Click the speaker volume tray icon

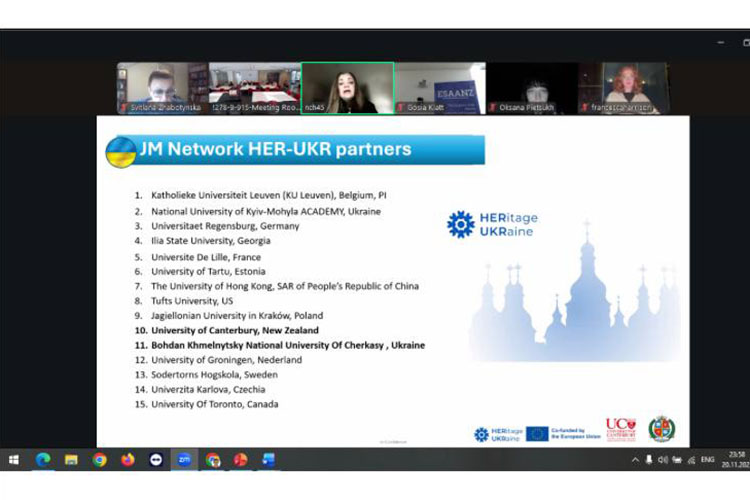tap(662, 460)
